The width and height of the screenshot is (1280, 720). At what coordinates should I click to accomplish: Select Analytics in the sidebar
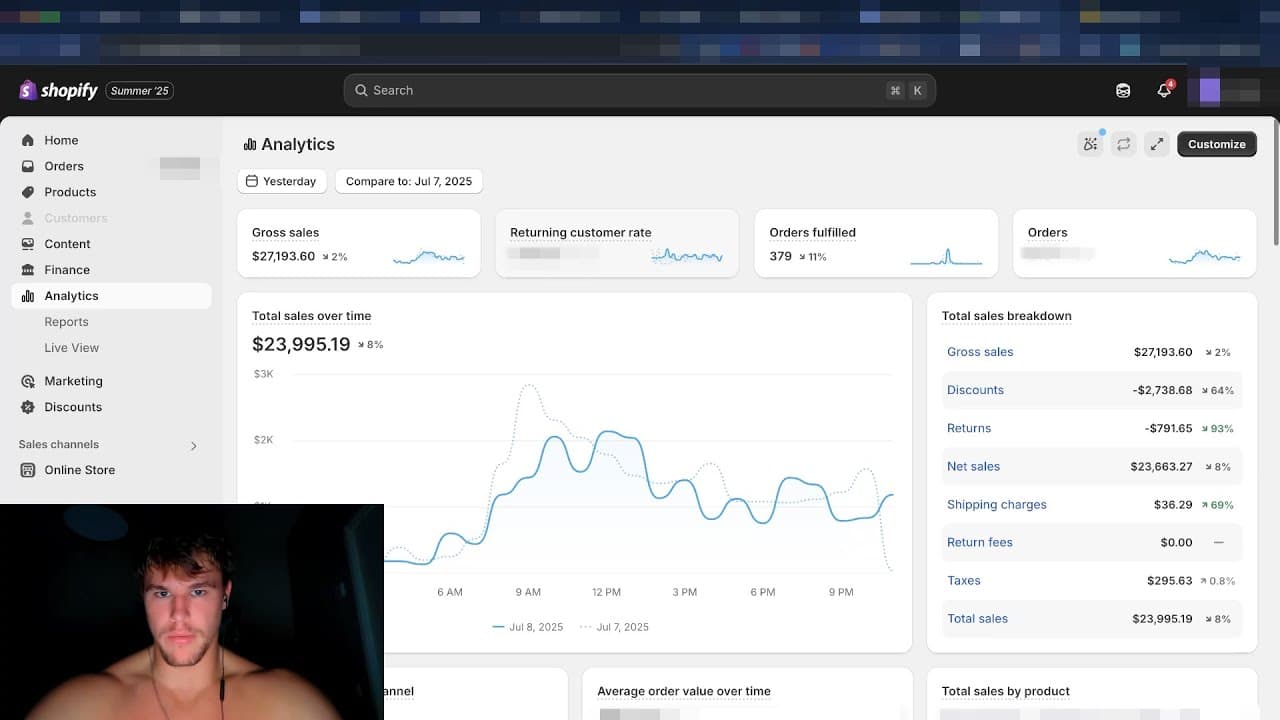tap(111, 296)
